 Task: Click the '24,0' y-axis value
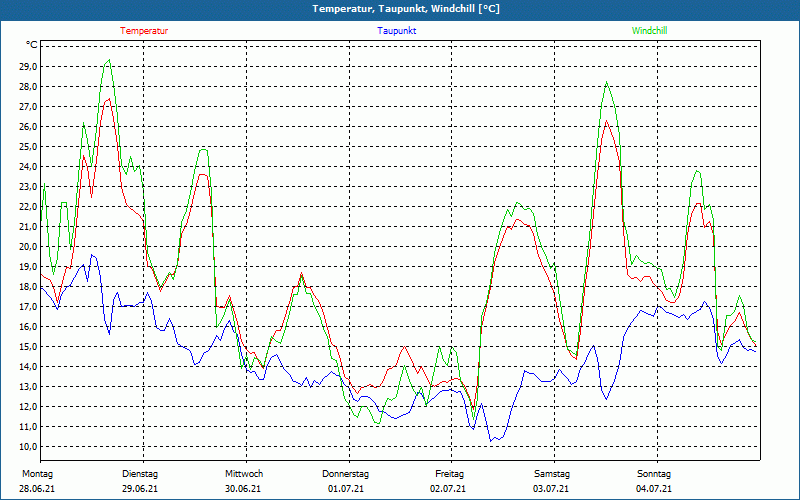pos(29,166)
